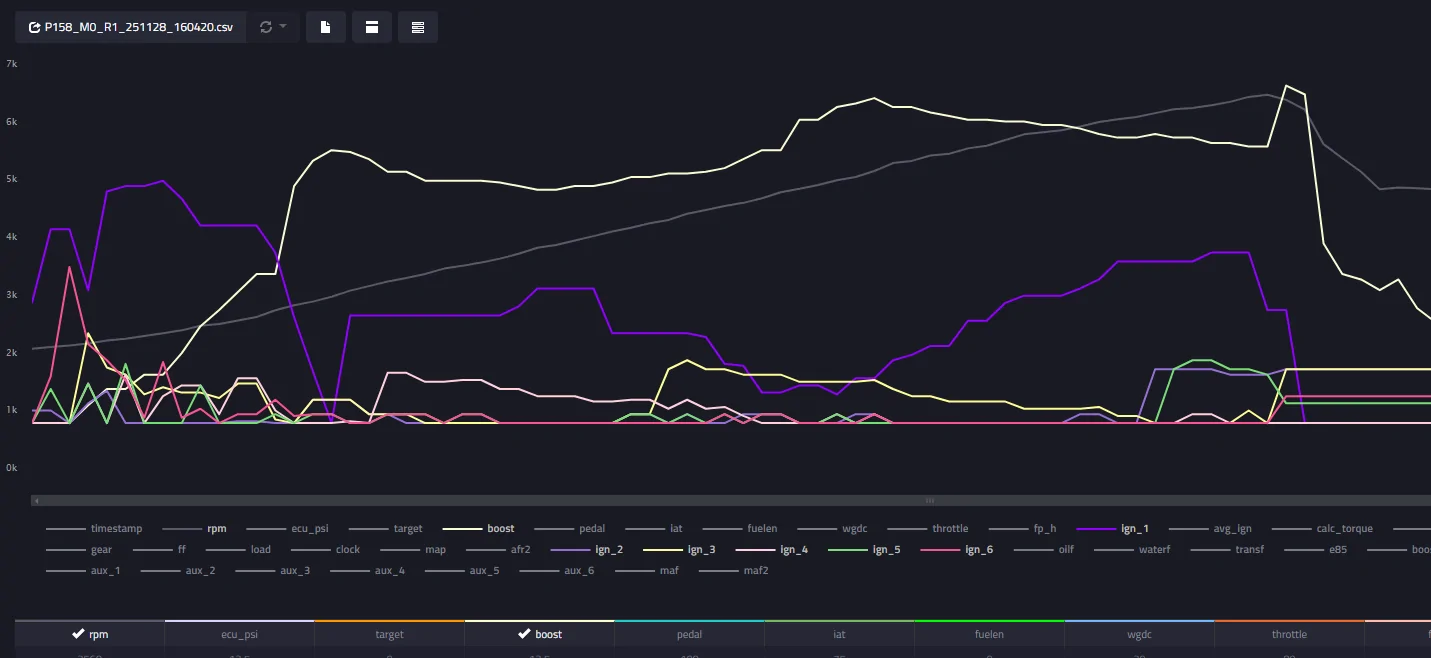1431x658 pixels.
Task: Enable the aux_3 legend entry
Action: click(272, 570)
